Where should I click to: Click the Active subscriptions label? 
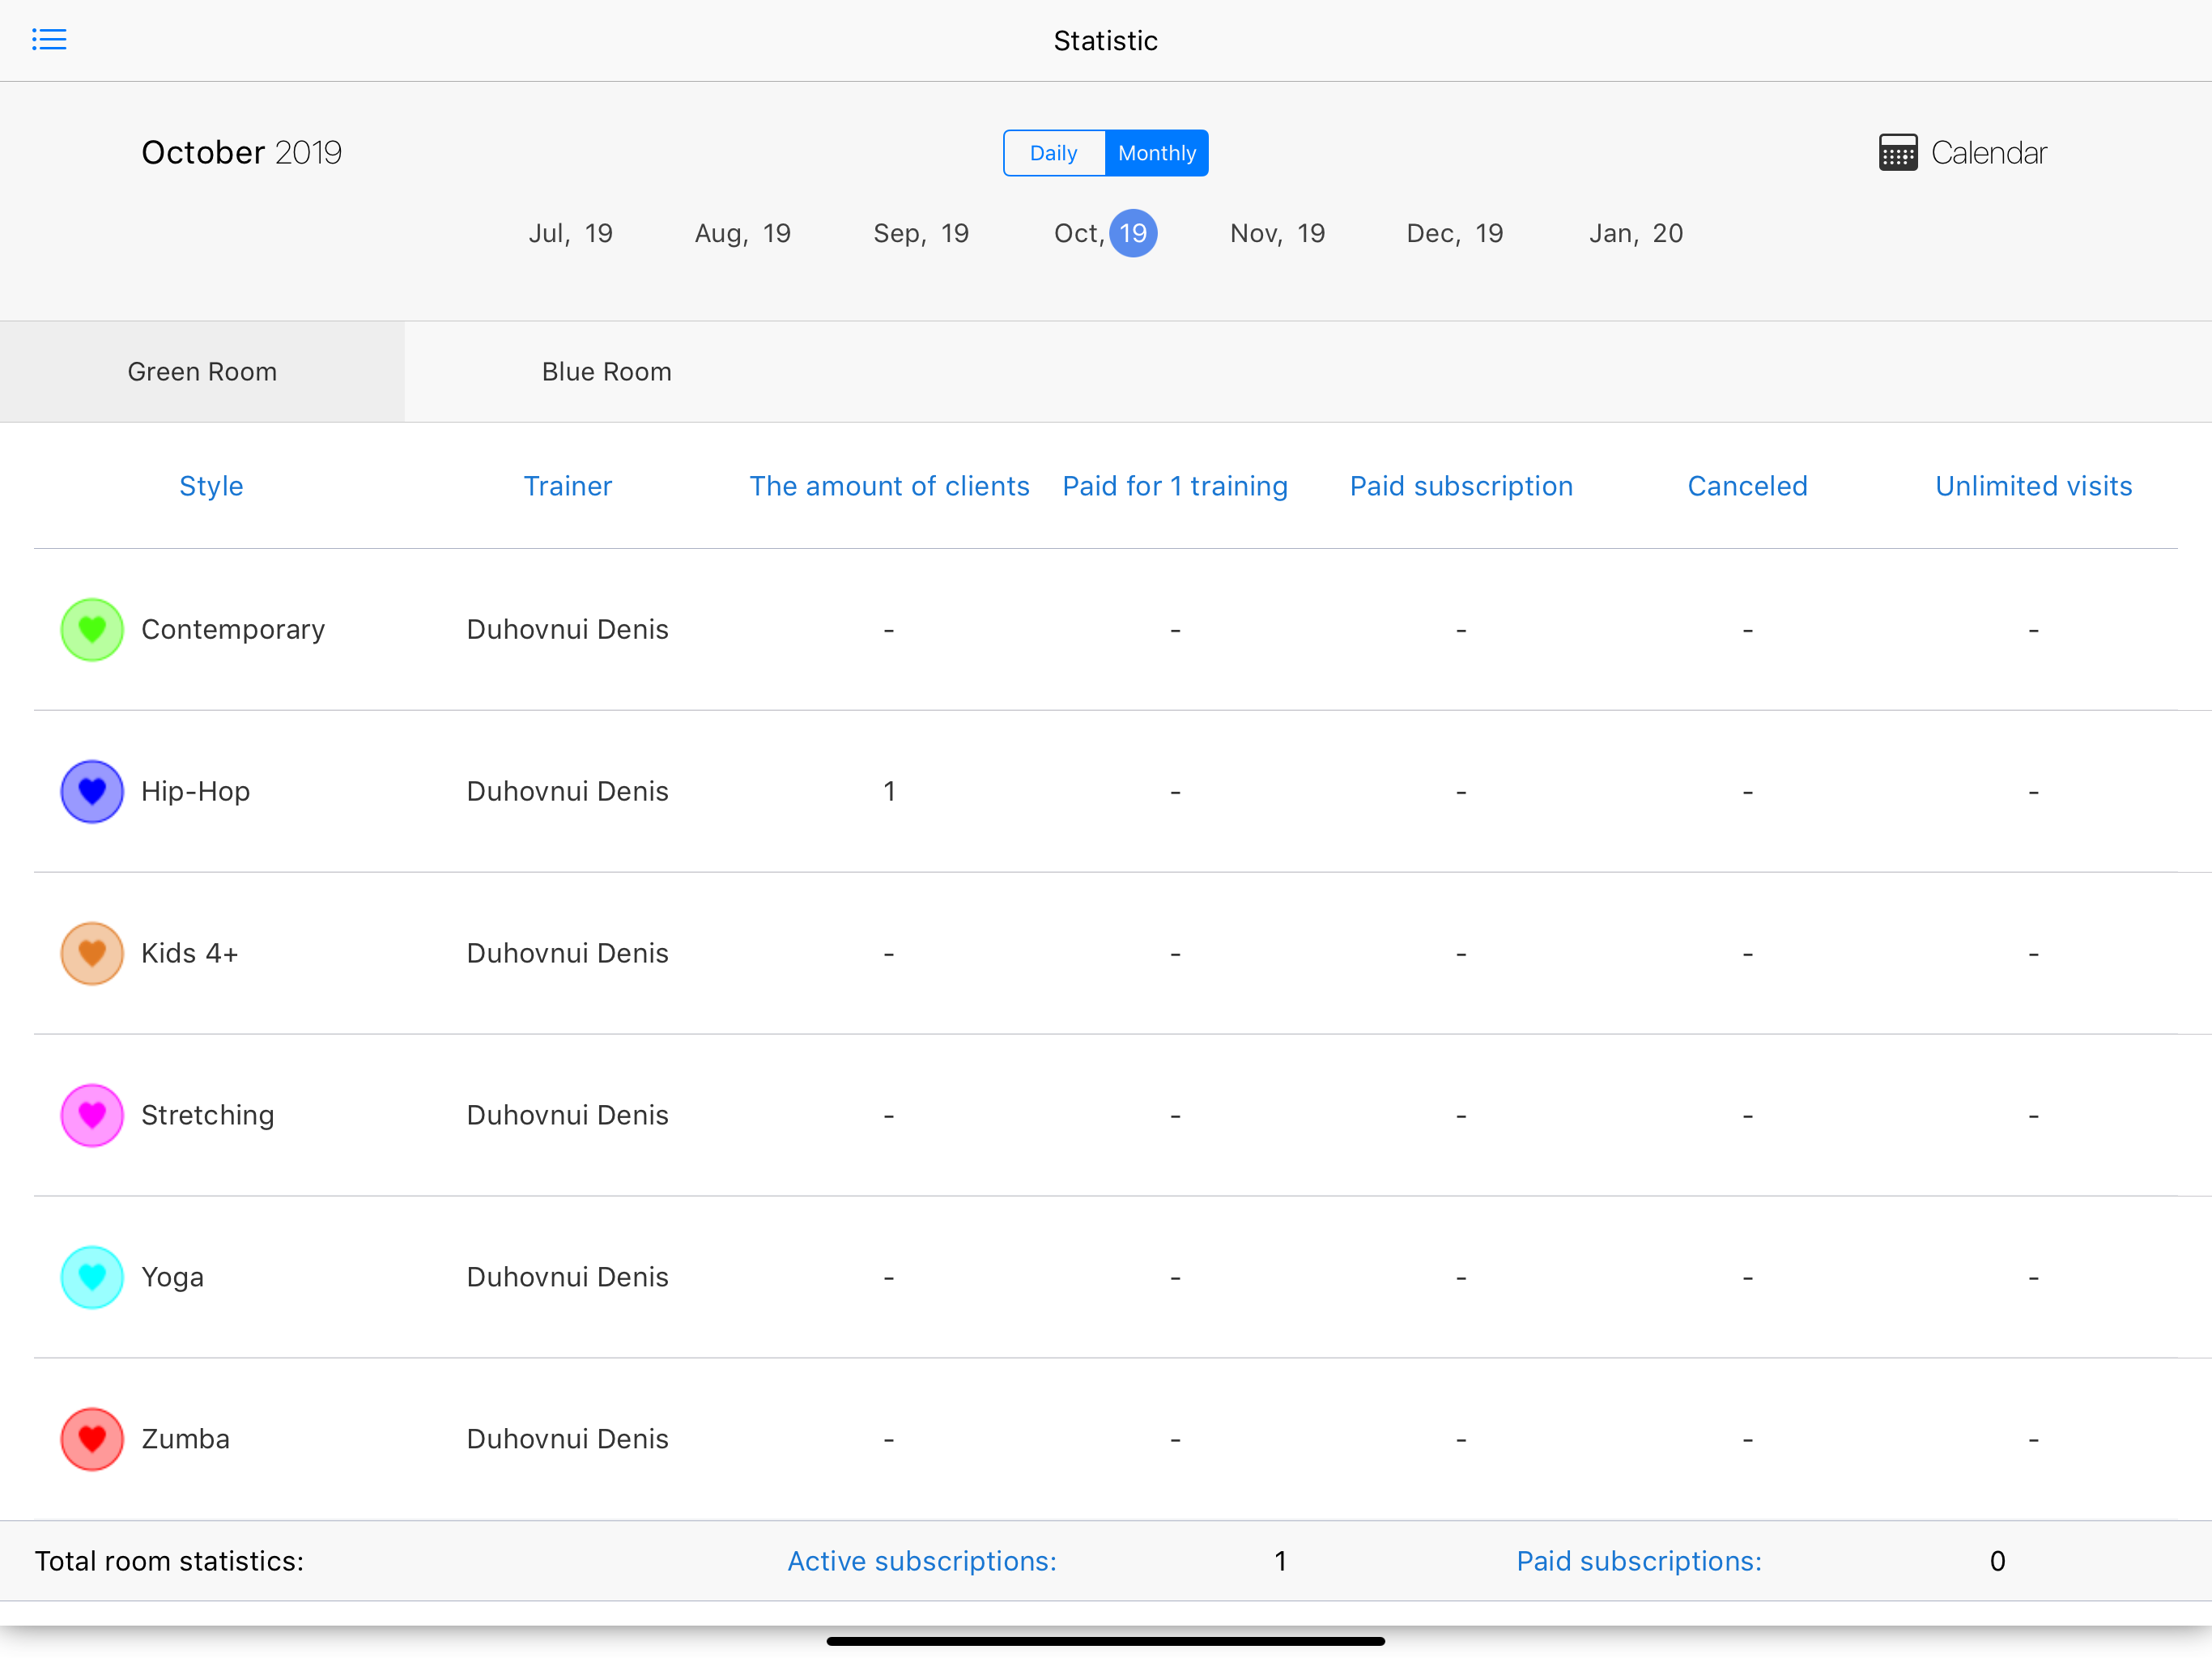921,1562
